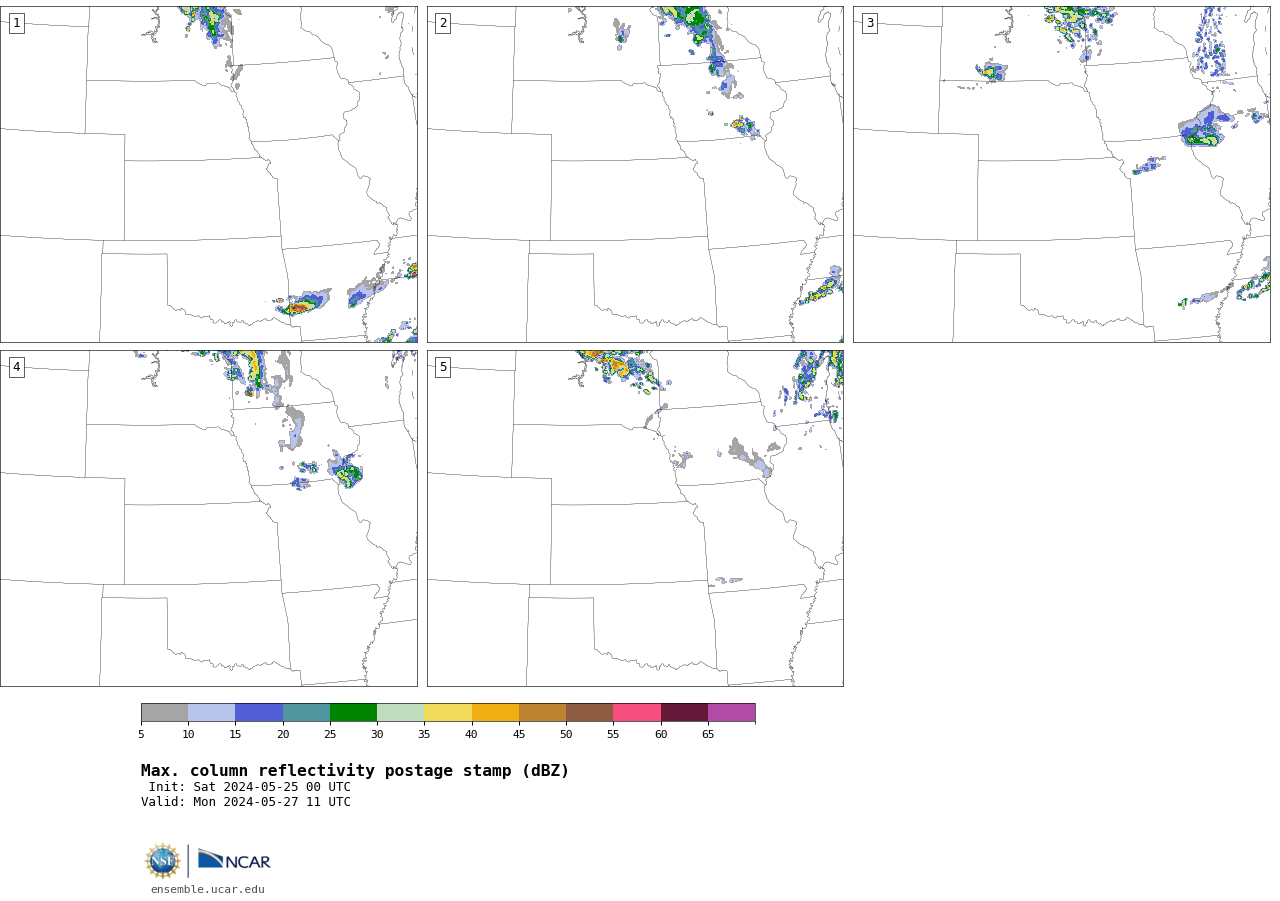The height and width of the screenshot is (901, 1280).
Task: Click the pink 55-60 dBZ swatch
Action: click(637, 712)
